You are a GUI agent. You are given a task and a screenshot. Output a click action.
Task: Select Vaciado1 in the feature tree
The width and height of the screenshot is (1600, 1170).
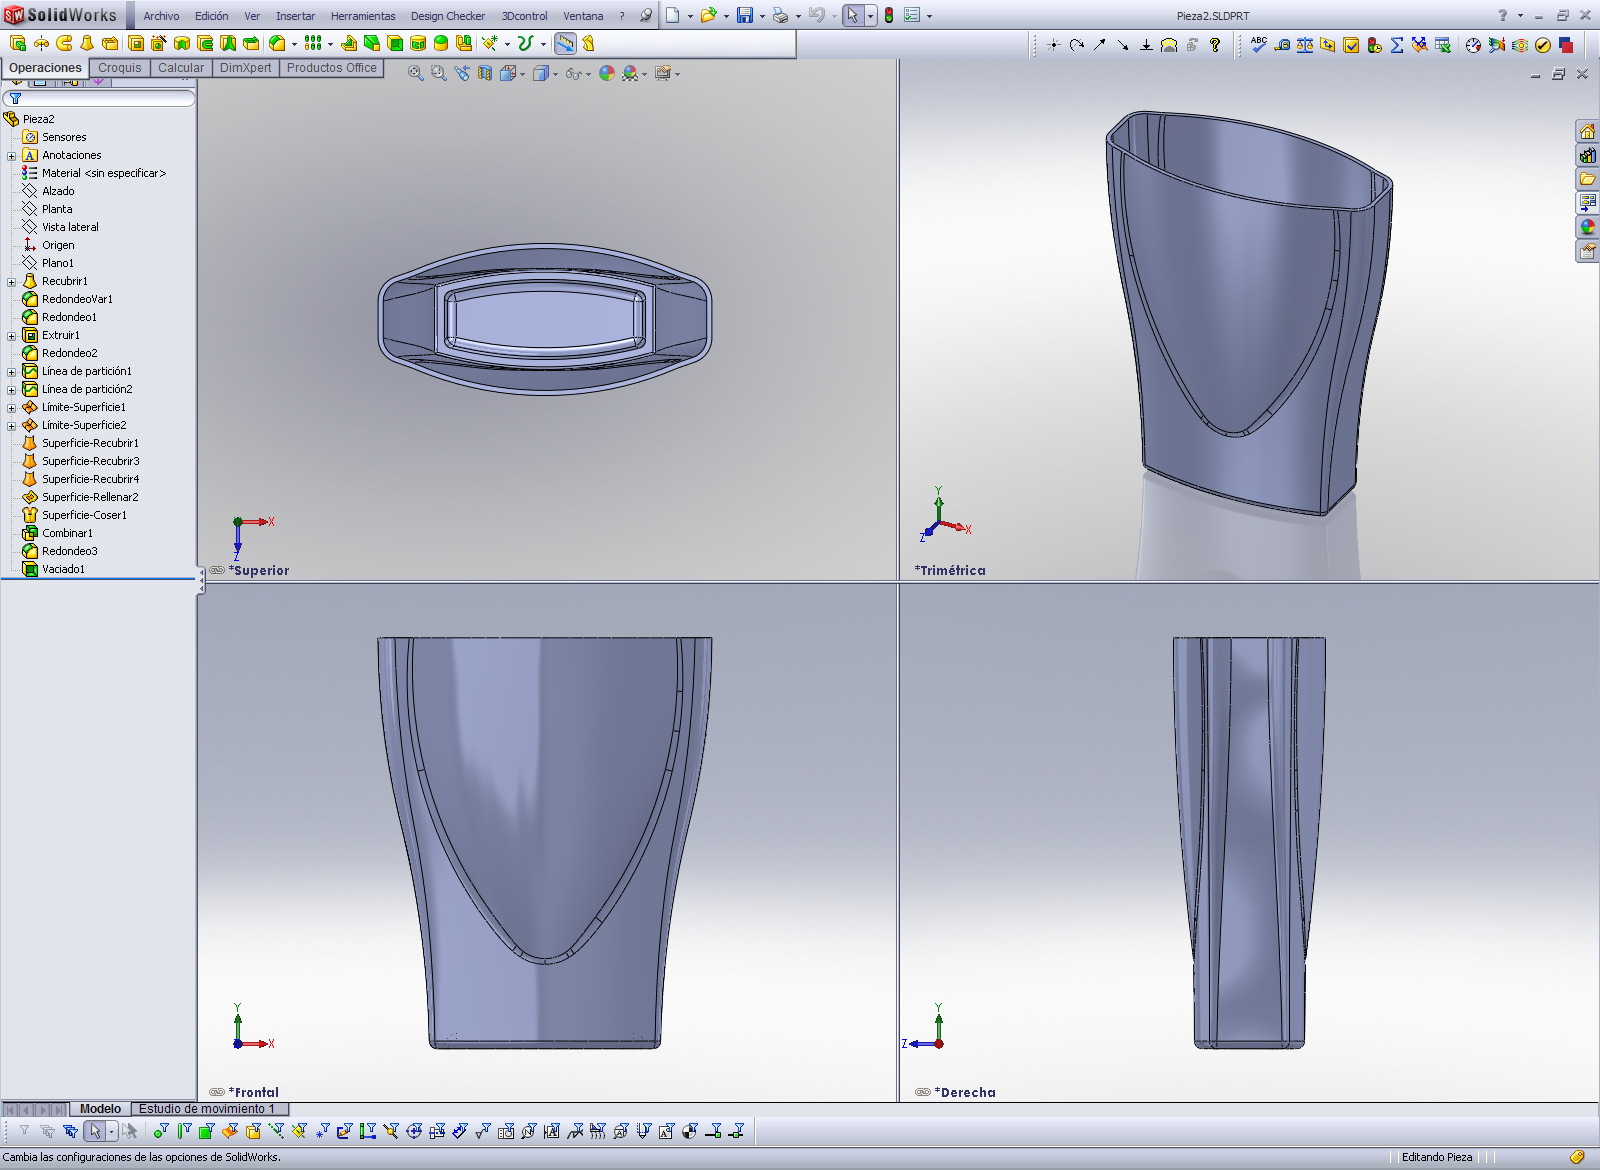pos(63,569)
